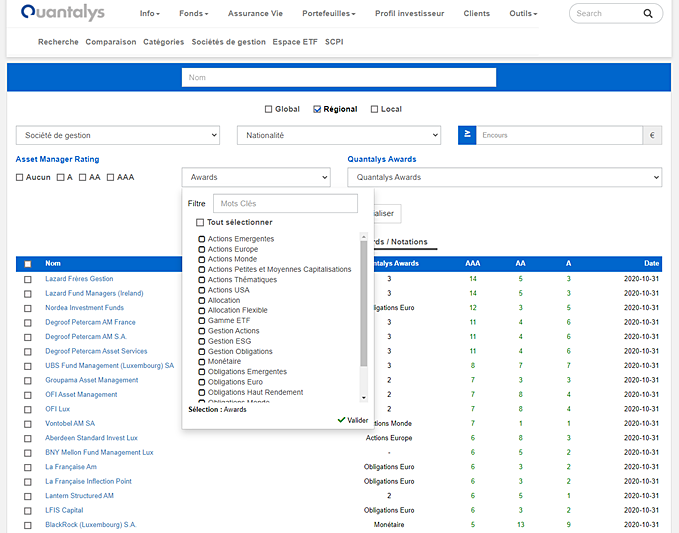Screen dimensions: 679x533
Task: Open the Nationalité dropdown
Action: click(x=339, y=135)
